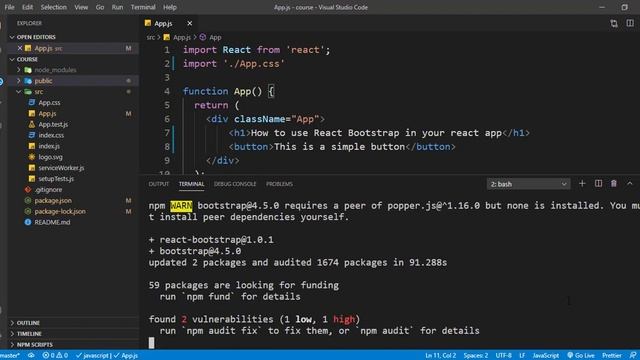Collapse the COURSE folder section
Screen dimensions: 640x360
click(27, 59)
